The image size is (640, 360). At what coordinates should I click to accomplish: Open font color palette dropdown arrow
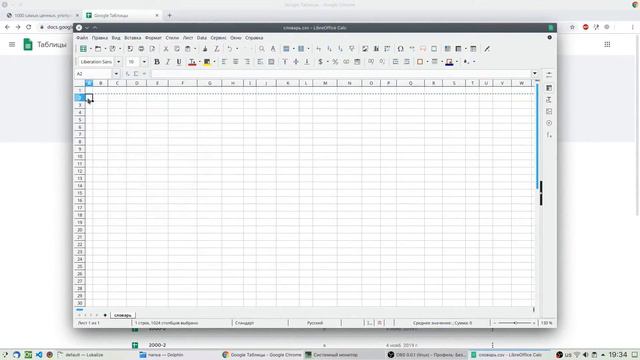pyautogui.click(x=199, y=62)
